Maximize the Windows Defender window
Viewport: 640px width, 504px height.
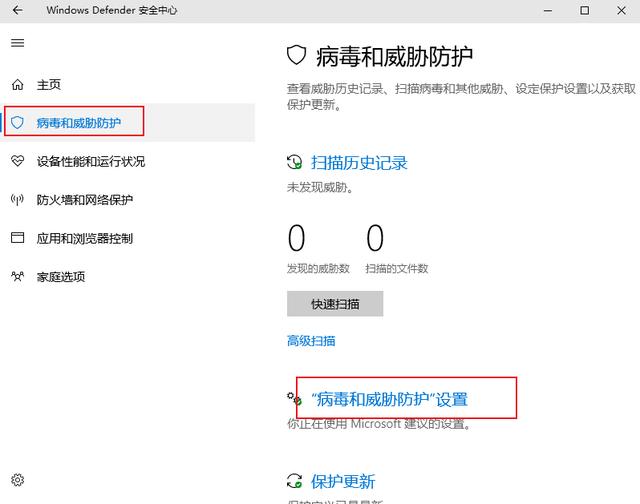coord(584,10)
